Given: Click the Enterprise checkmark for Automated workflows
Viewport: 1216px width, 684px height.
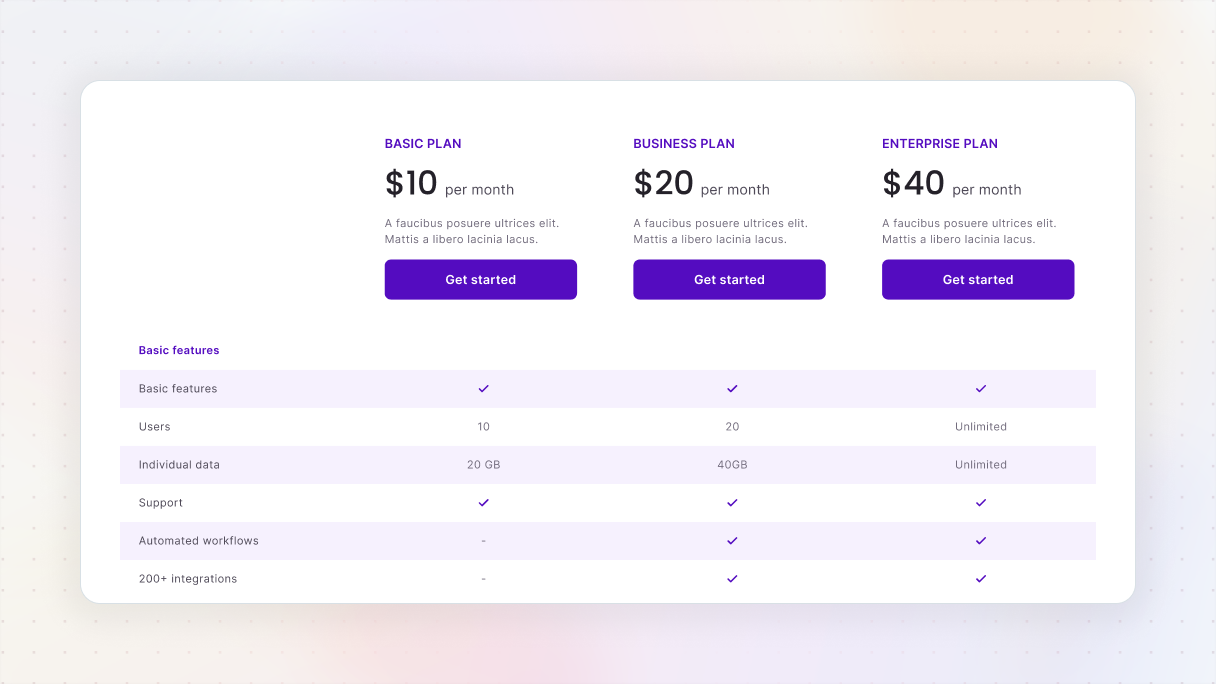Looking at the screenshot, I should (980, 540).
